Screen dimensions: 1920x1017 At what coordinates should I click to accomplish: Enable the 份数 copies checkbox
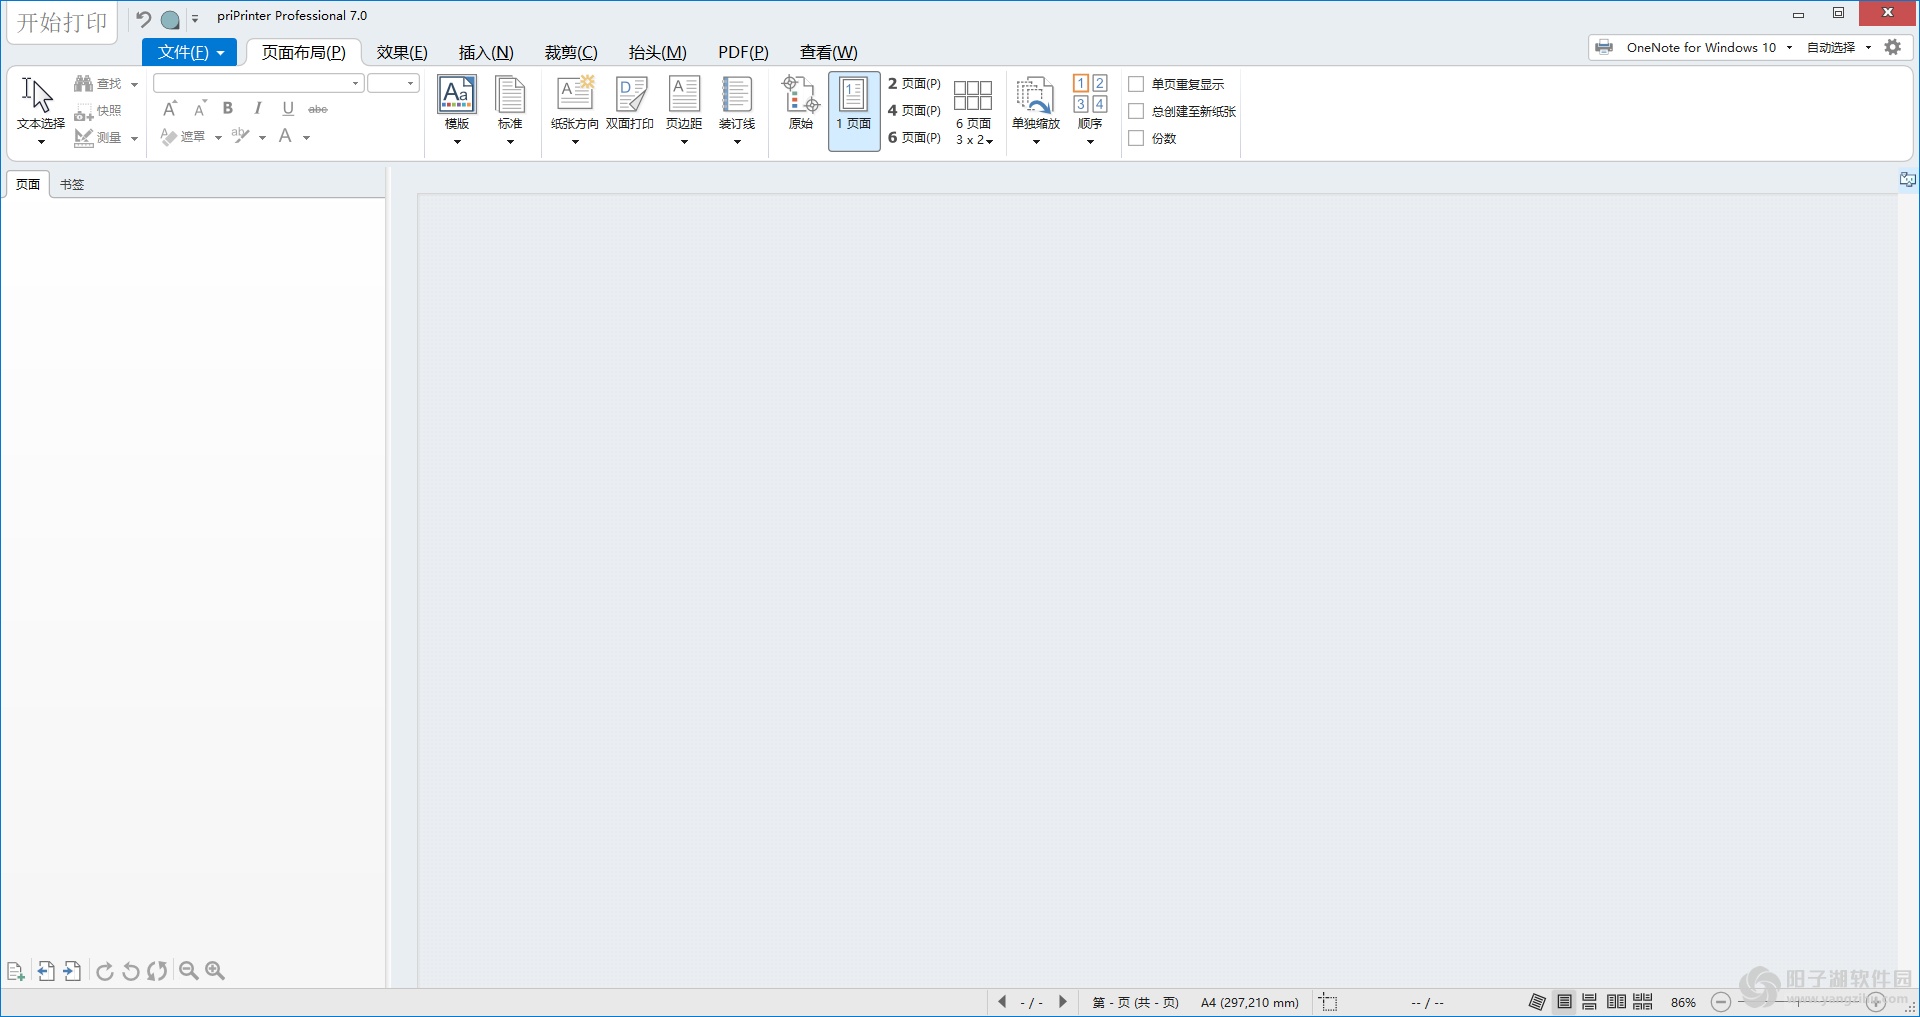[x=1136, y=138]
